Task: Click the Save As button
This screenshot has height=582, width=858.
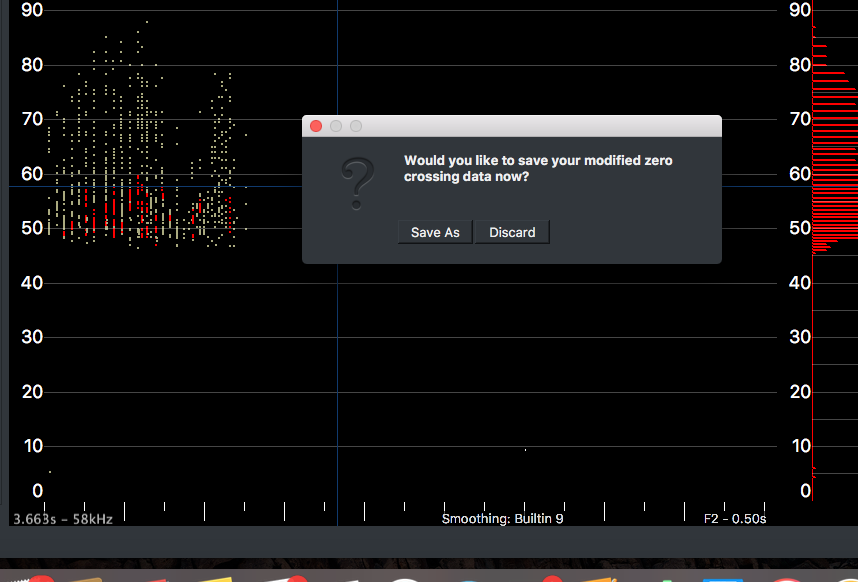Action: click(x=435, y=232)
